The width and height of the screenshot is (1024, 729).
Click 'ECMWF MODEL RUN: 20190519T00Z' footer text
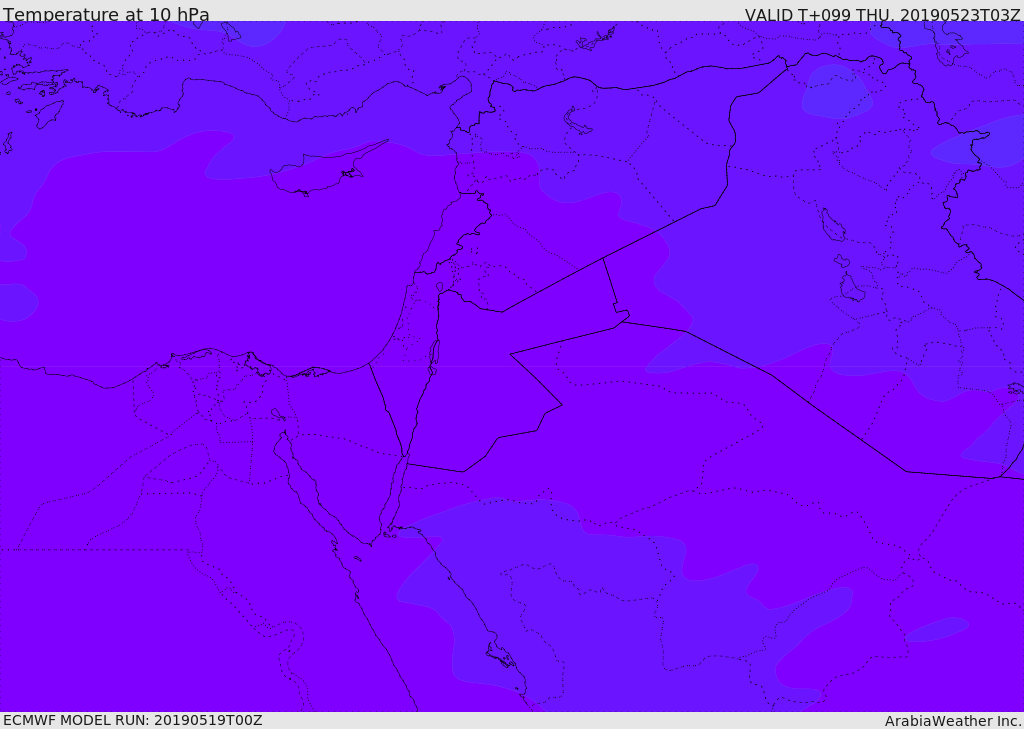(x=133, y=720)
